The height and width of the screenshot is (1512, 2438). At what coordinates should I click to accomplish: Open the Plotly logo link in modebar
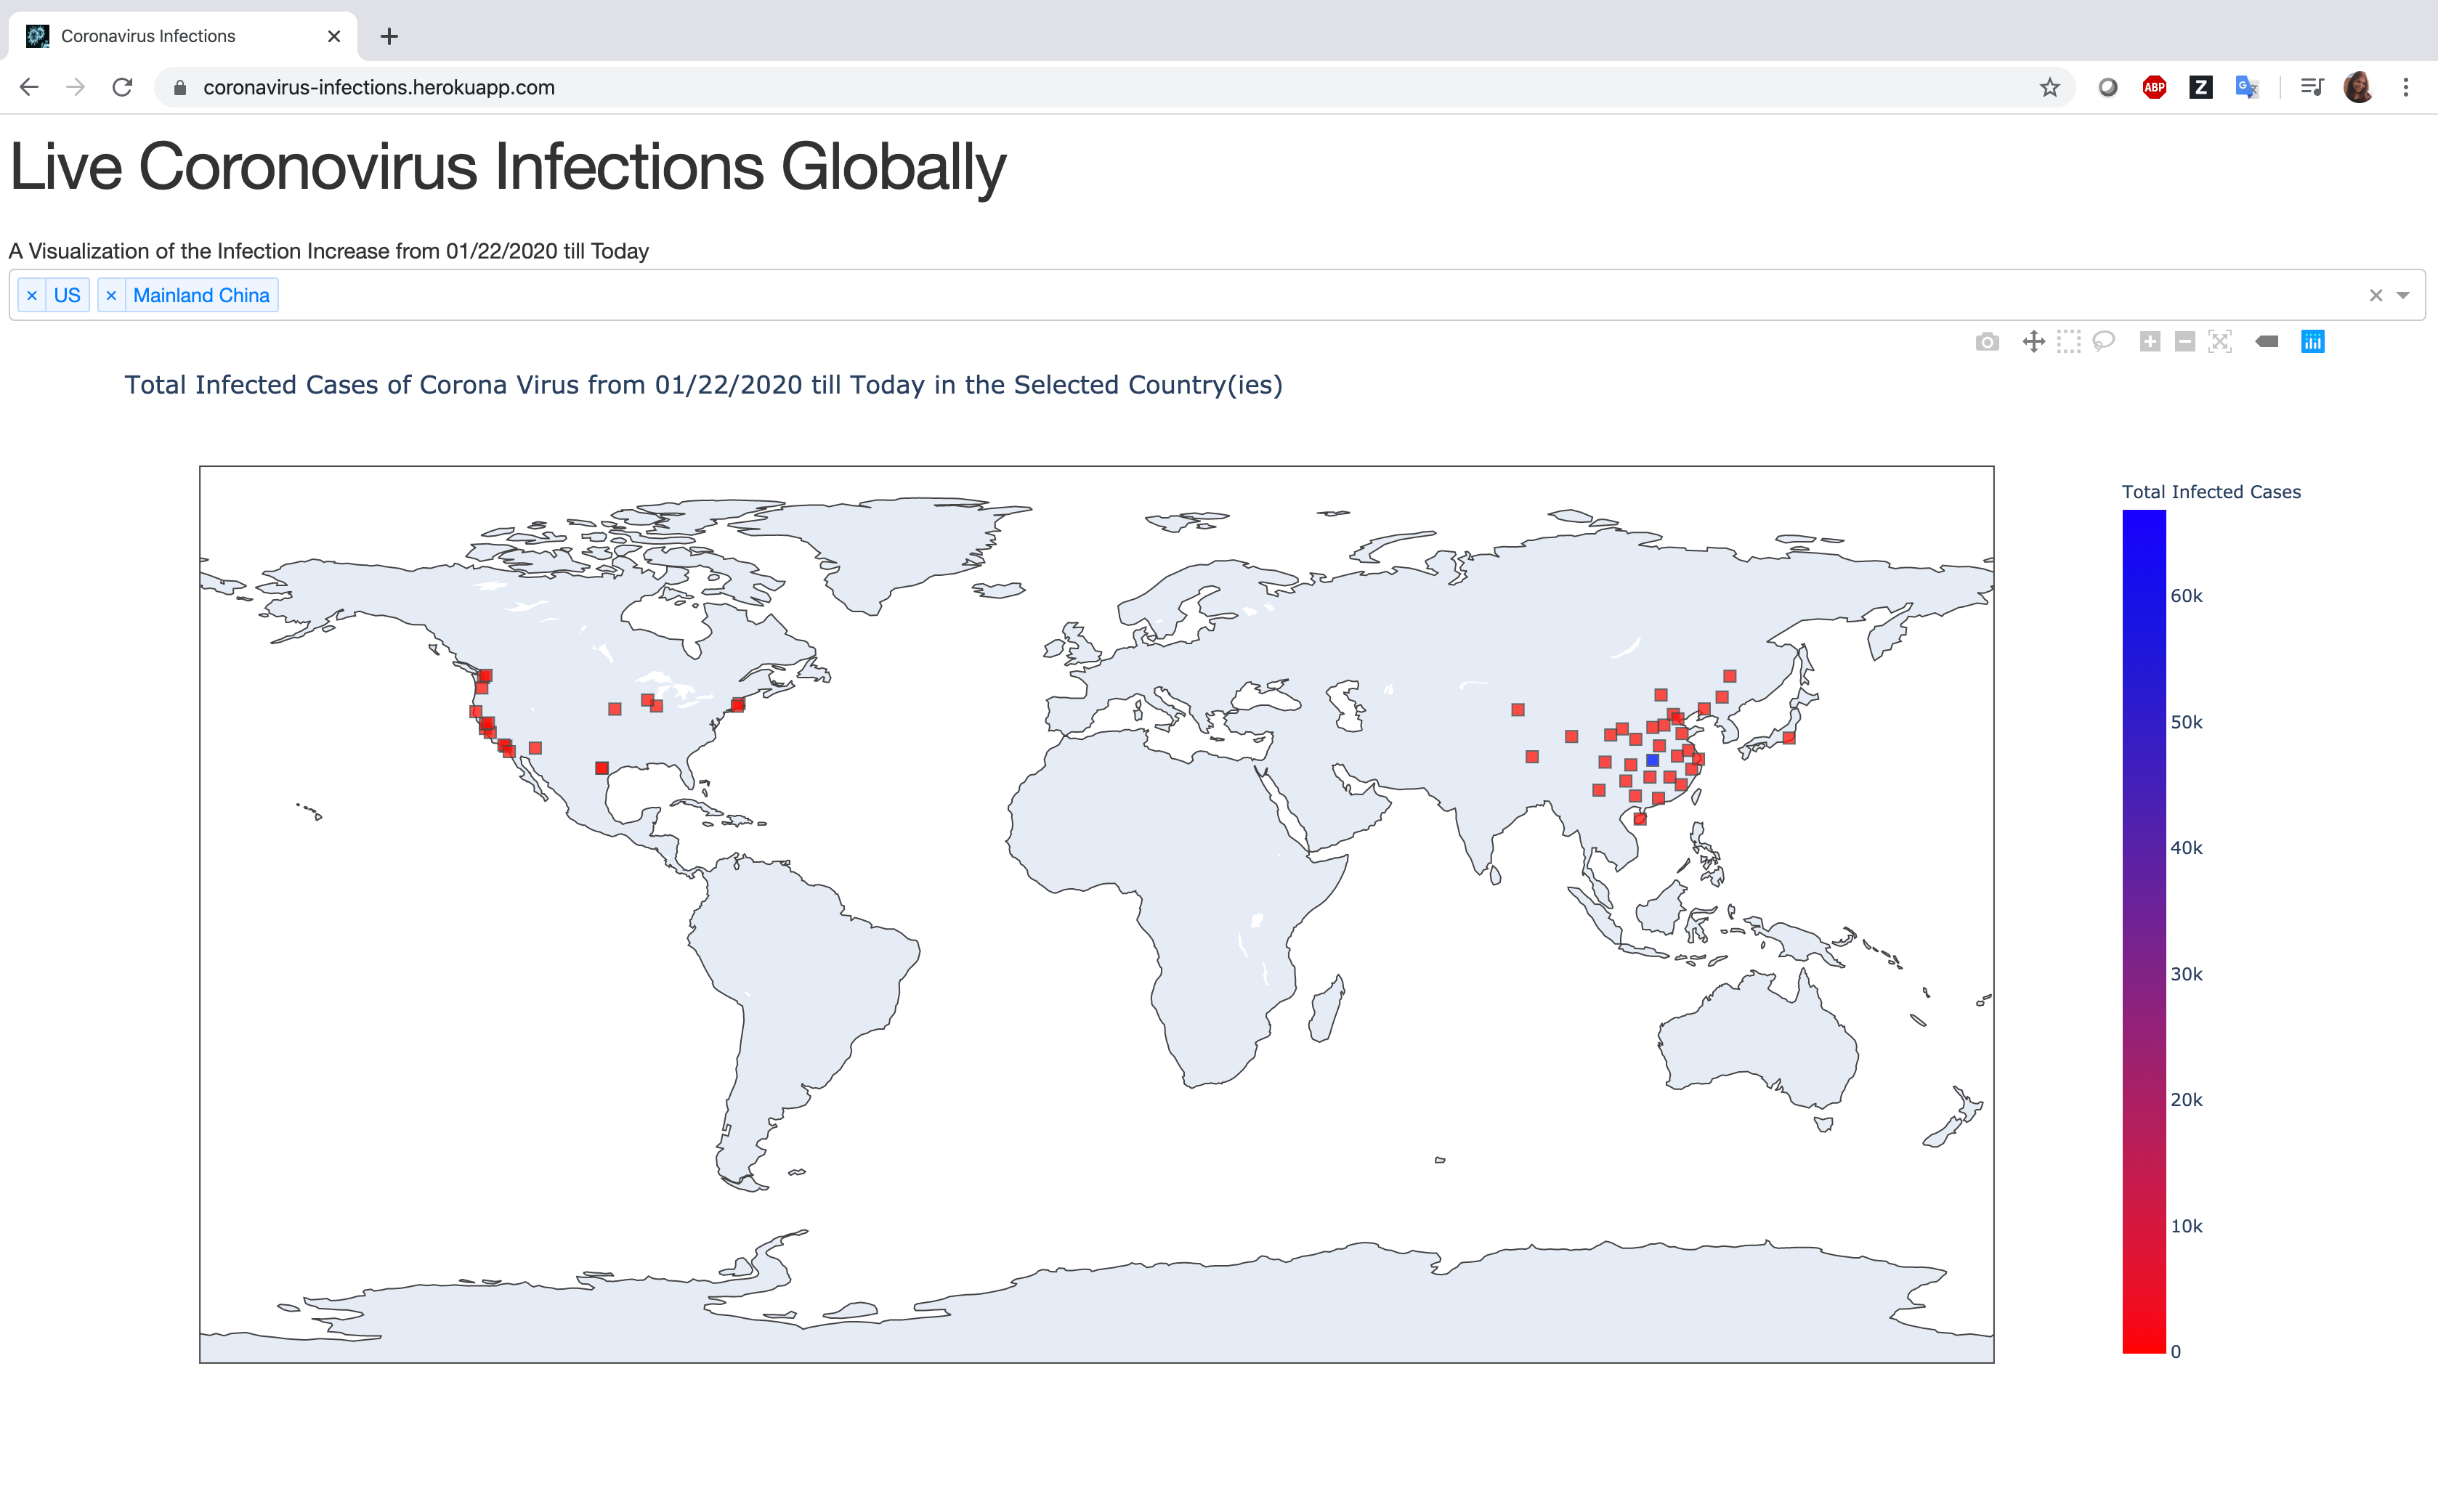tap(2313, 342)
